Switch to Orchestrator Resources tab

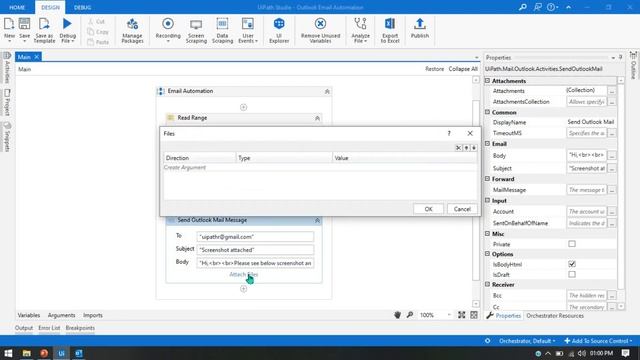tap(555, 316)
